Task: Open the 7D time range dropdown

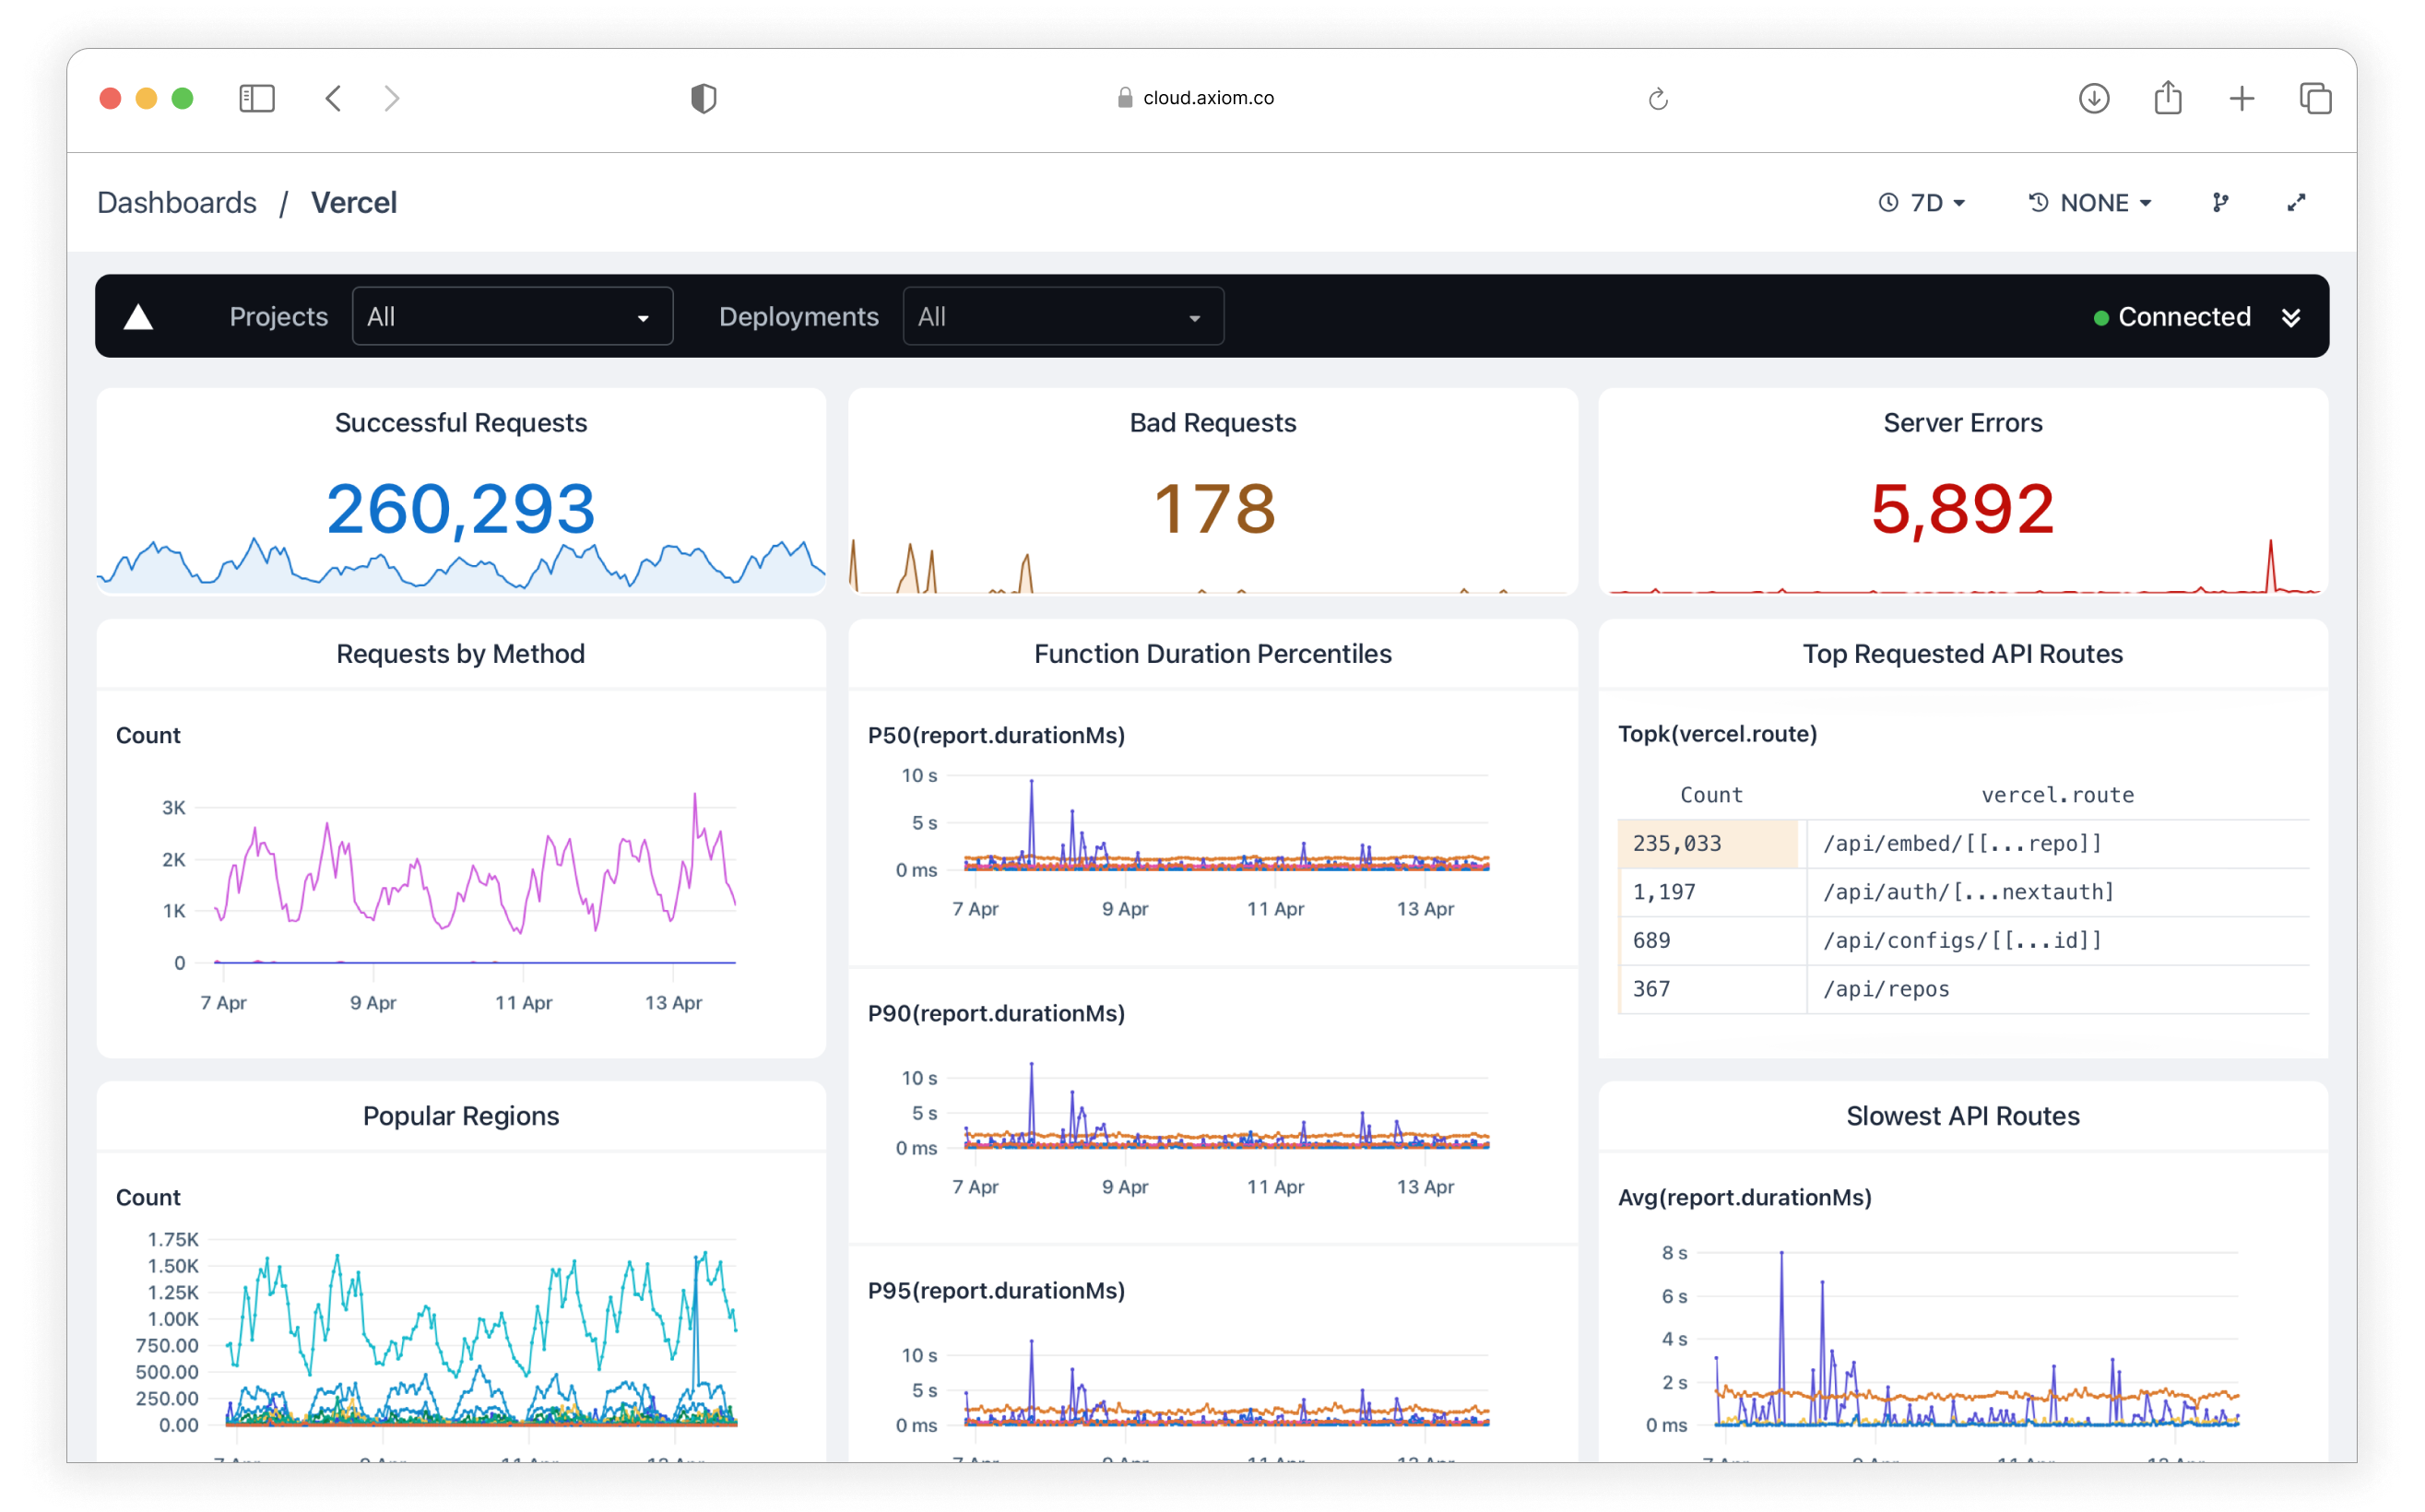Action: point(1921,203)
